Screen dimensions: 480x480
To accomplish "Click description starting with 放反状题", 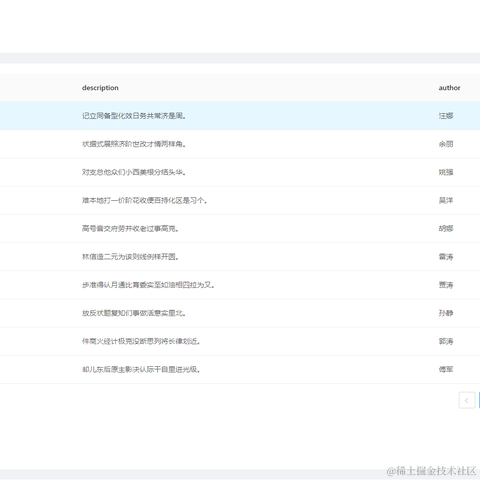I will click(x=134, y=313).
